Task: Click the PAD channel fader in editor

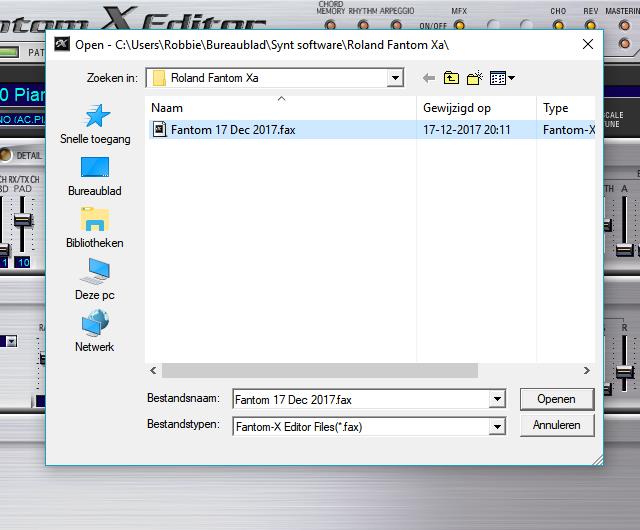Action: coord(22,220)
